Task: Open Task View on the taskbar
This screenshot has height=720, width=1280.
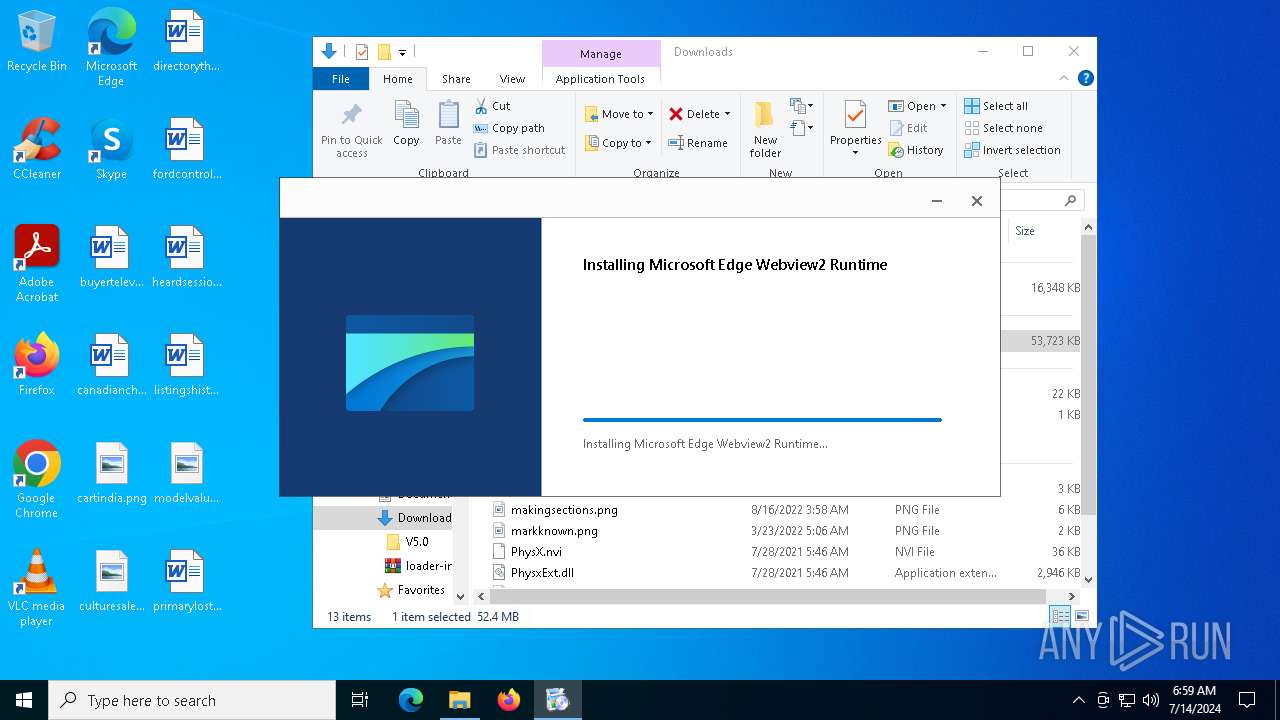Action: tap(360, 700)
